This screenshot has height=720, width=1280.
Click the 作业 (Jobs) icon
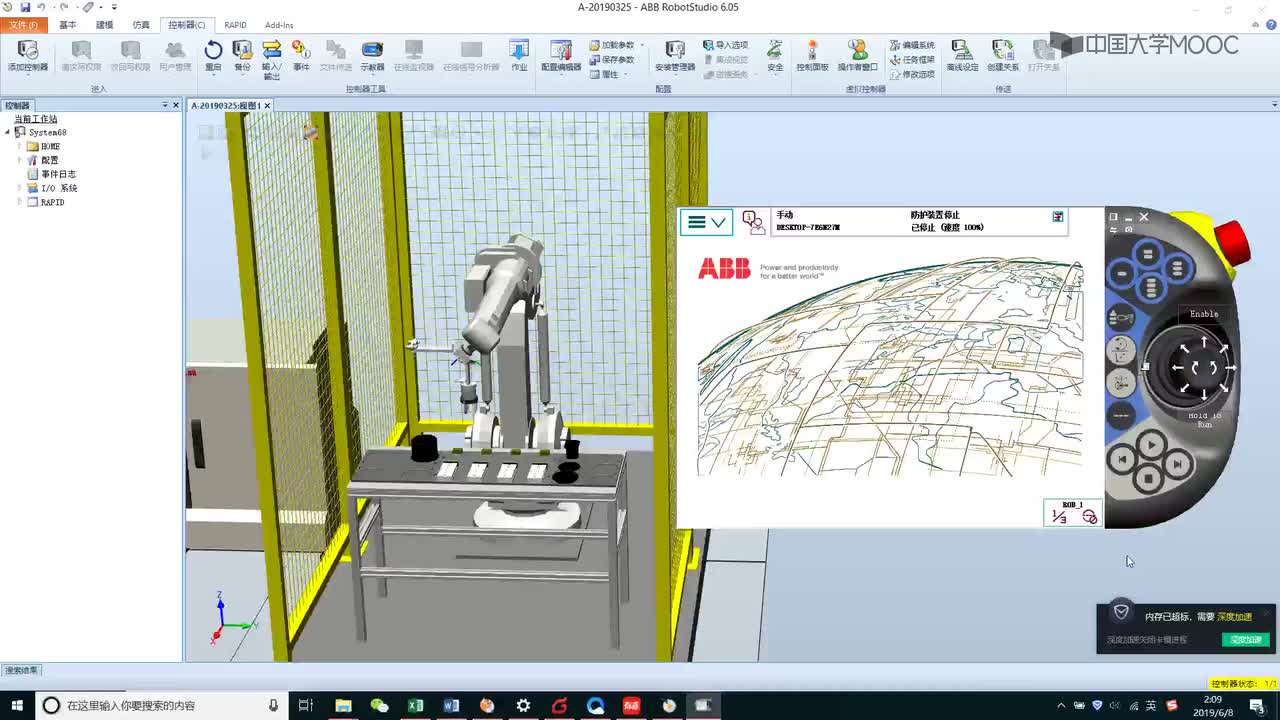(519, 56)
